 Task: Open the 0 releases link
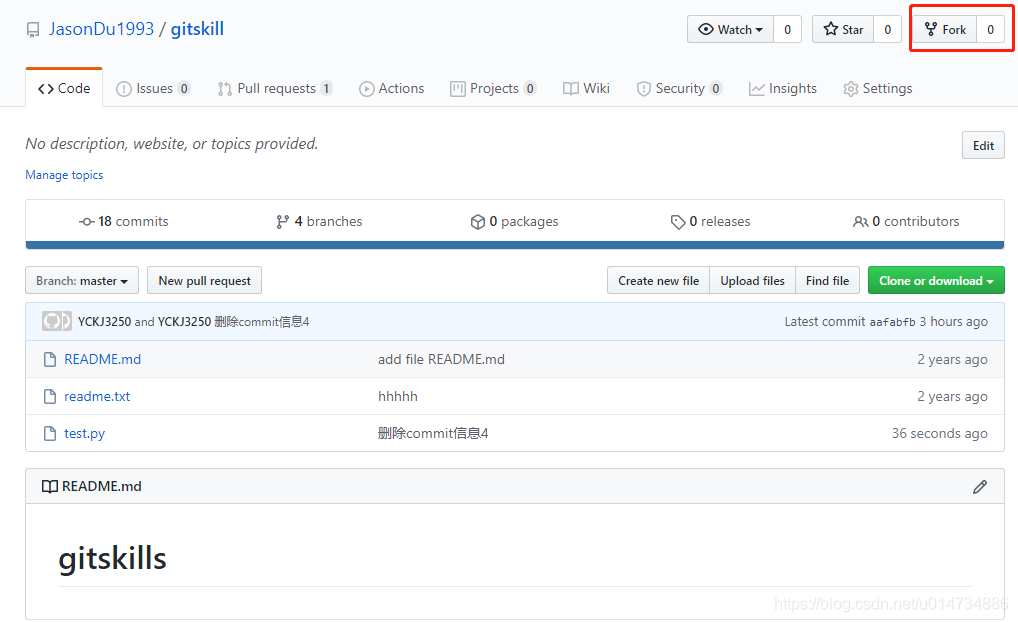coord(710,221)
